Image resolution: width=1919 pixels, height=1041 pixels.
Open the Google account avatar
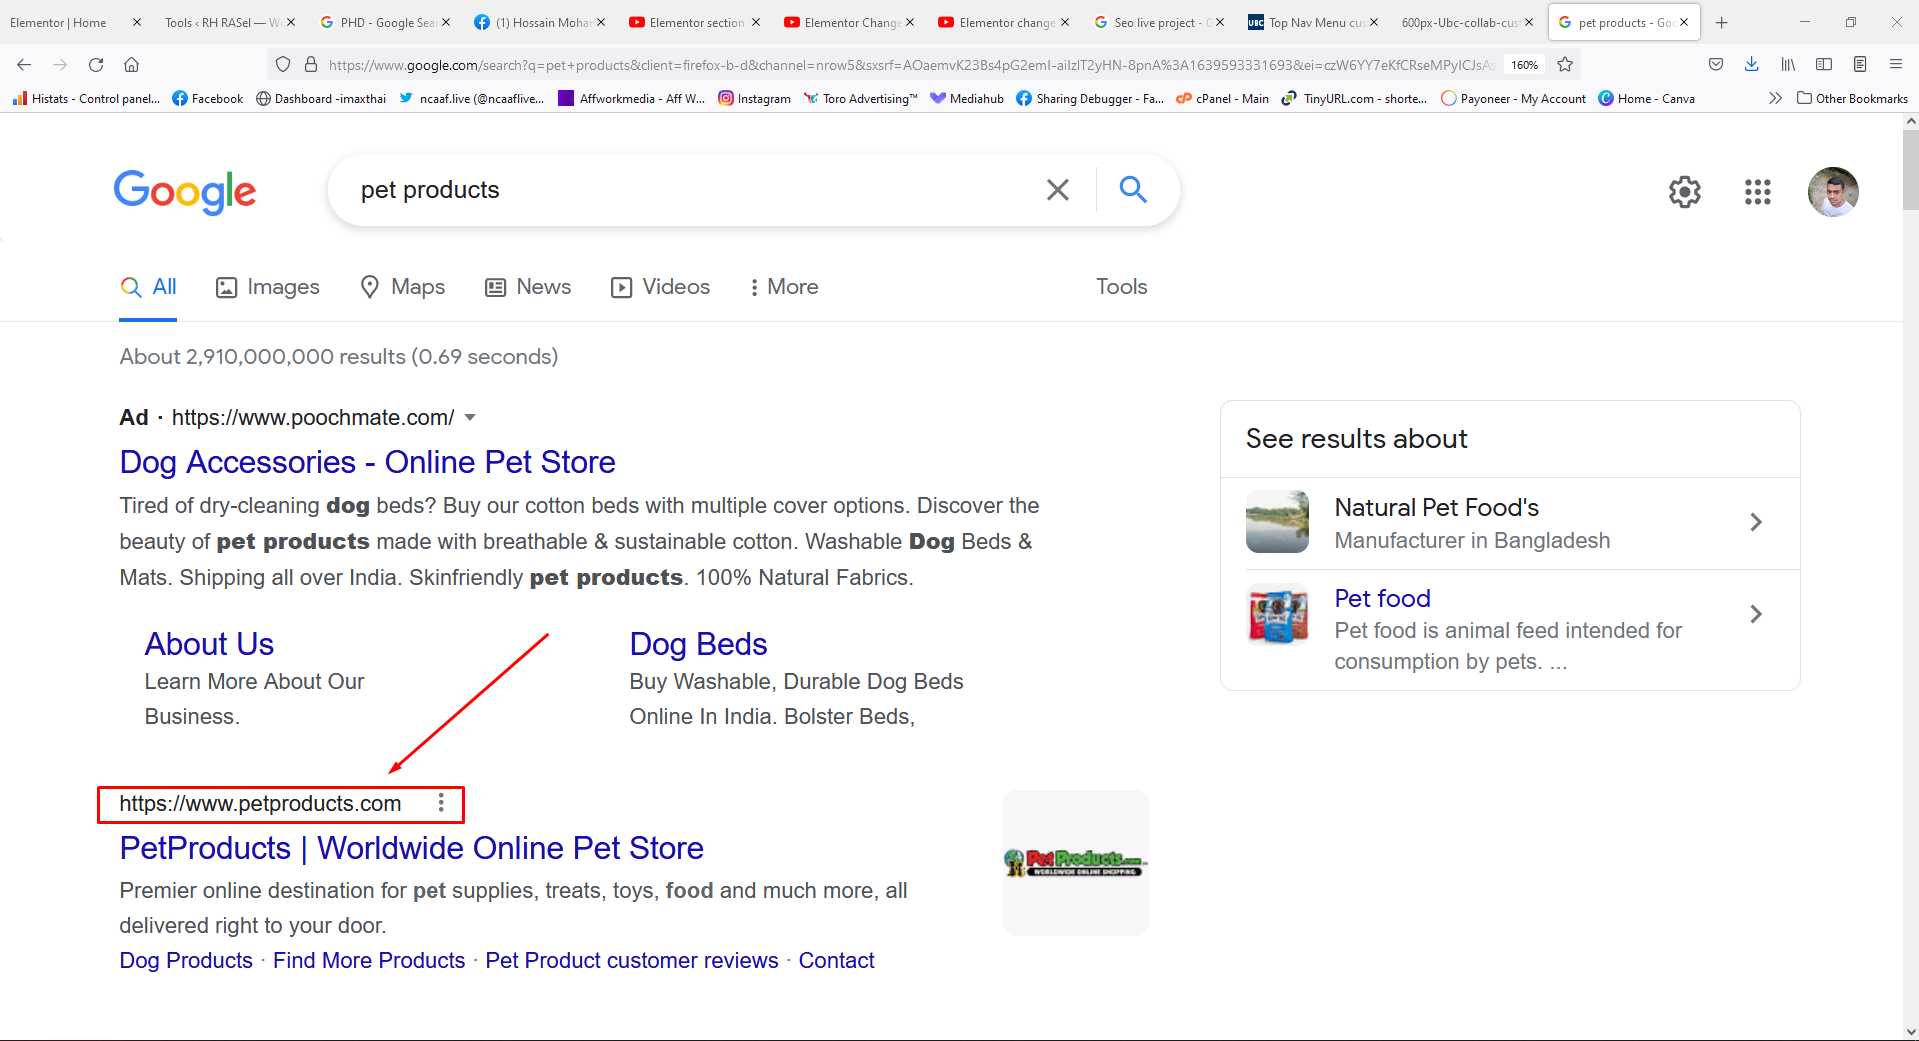[x=1833, y=192]
